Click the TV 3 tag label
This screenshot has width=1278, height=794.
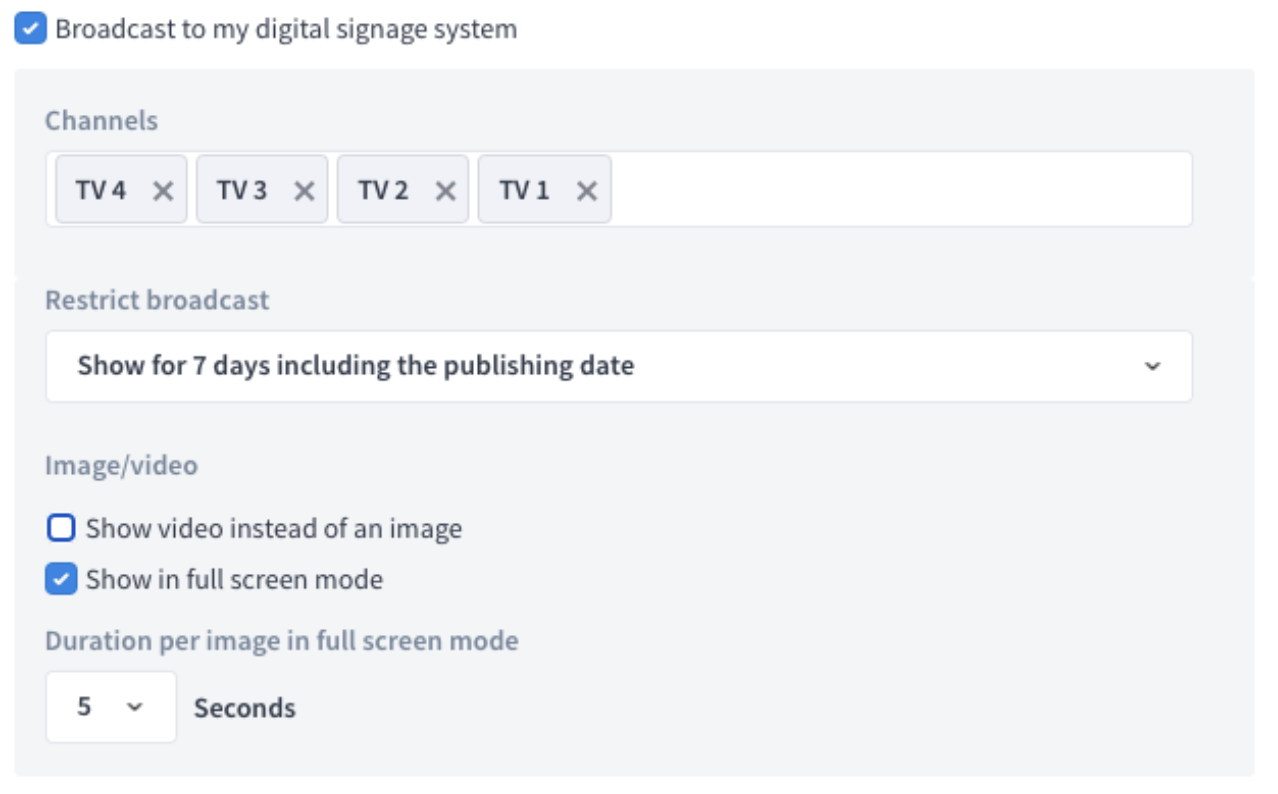coord(242,190)
